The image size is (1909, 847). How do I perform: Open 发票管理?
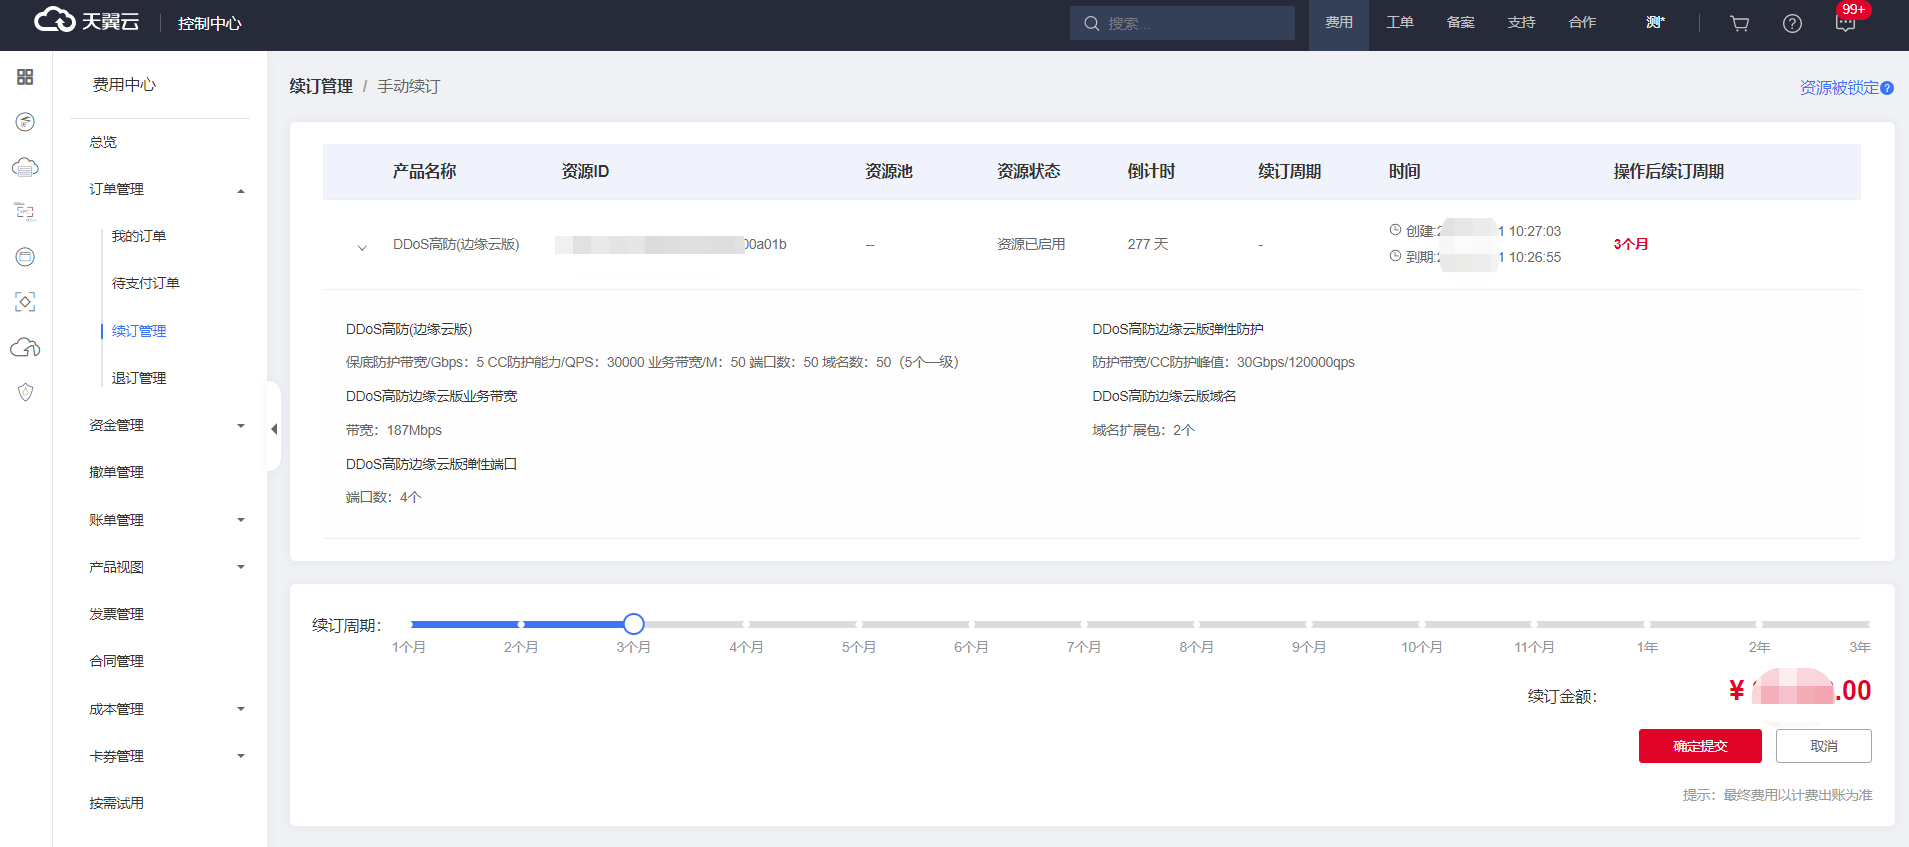[x=117, y=614]
